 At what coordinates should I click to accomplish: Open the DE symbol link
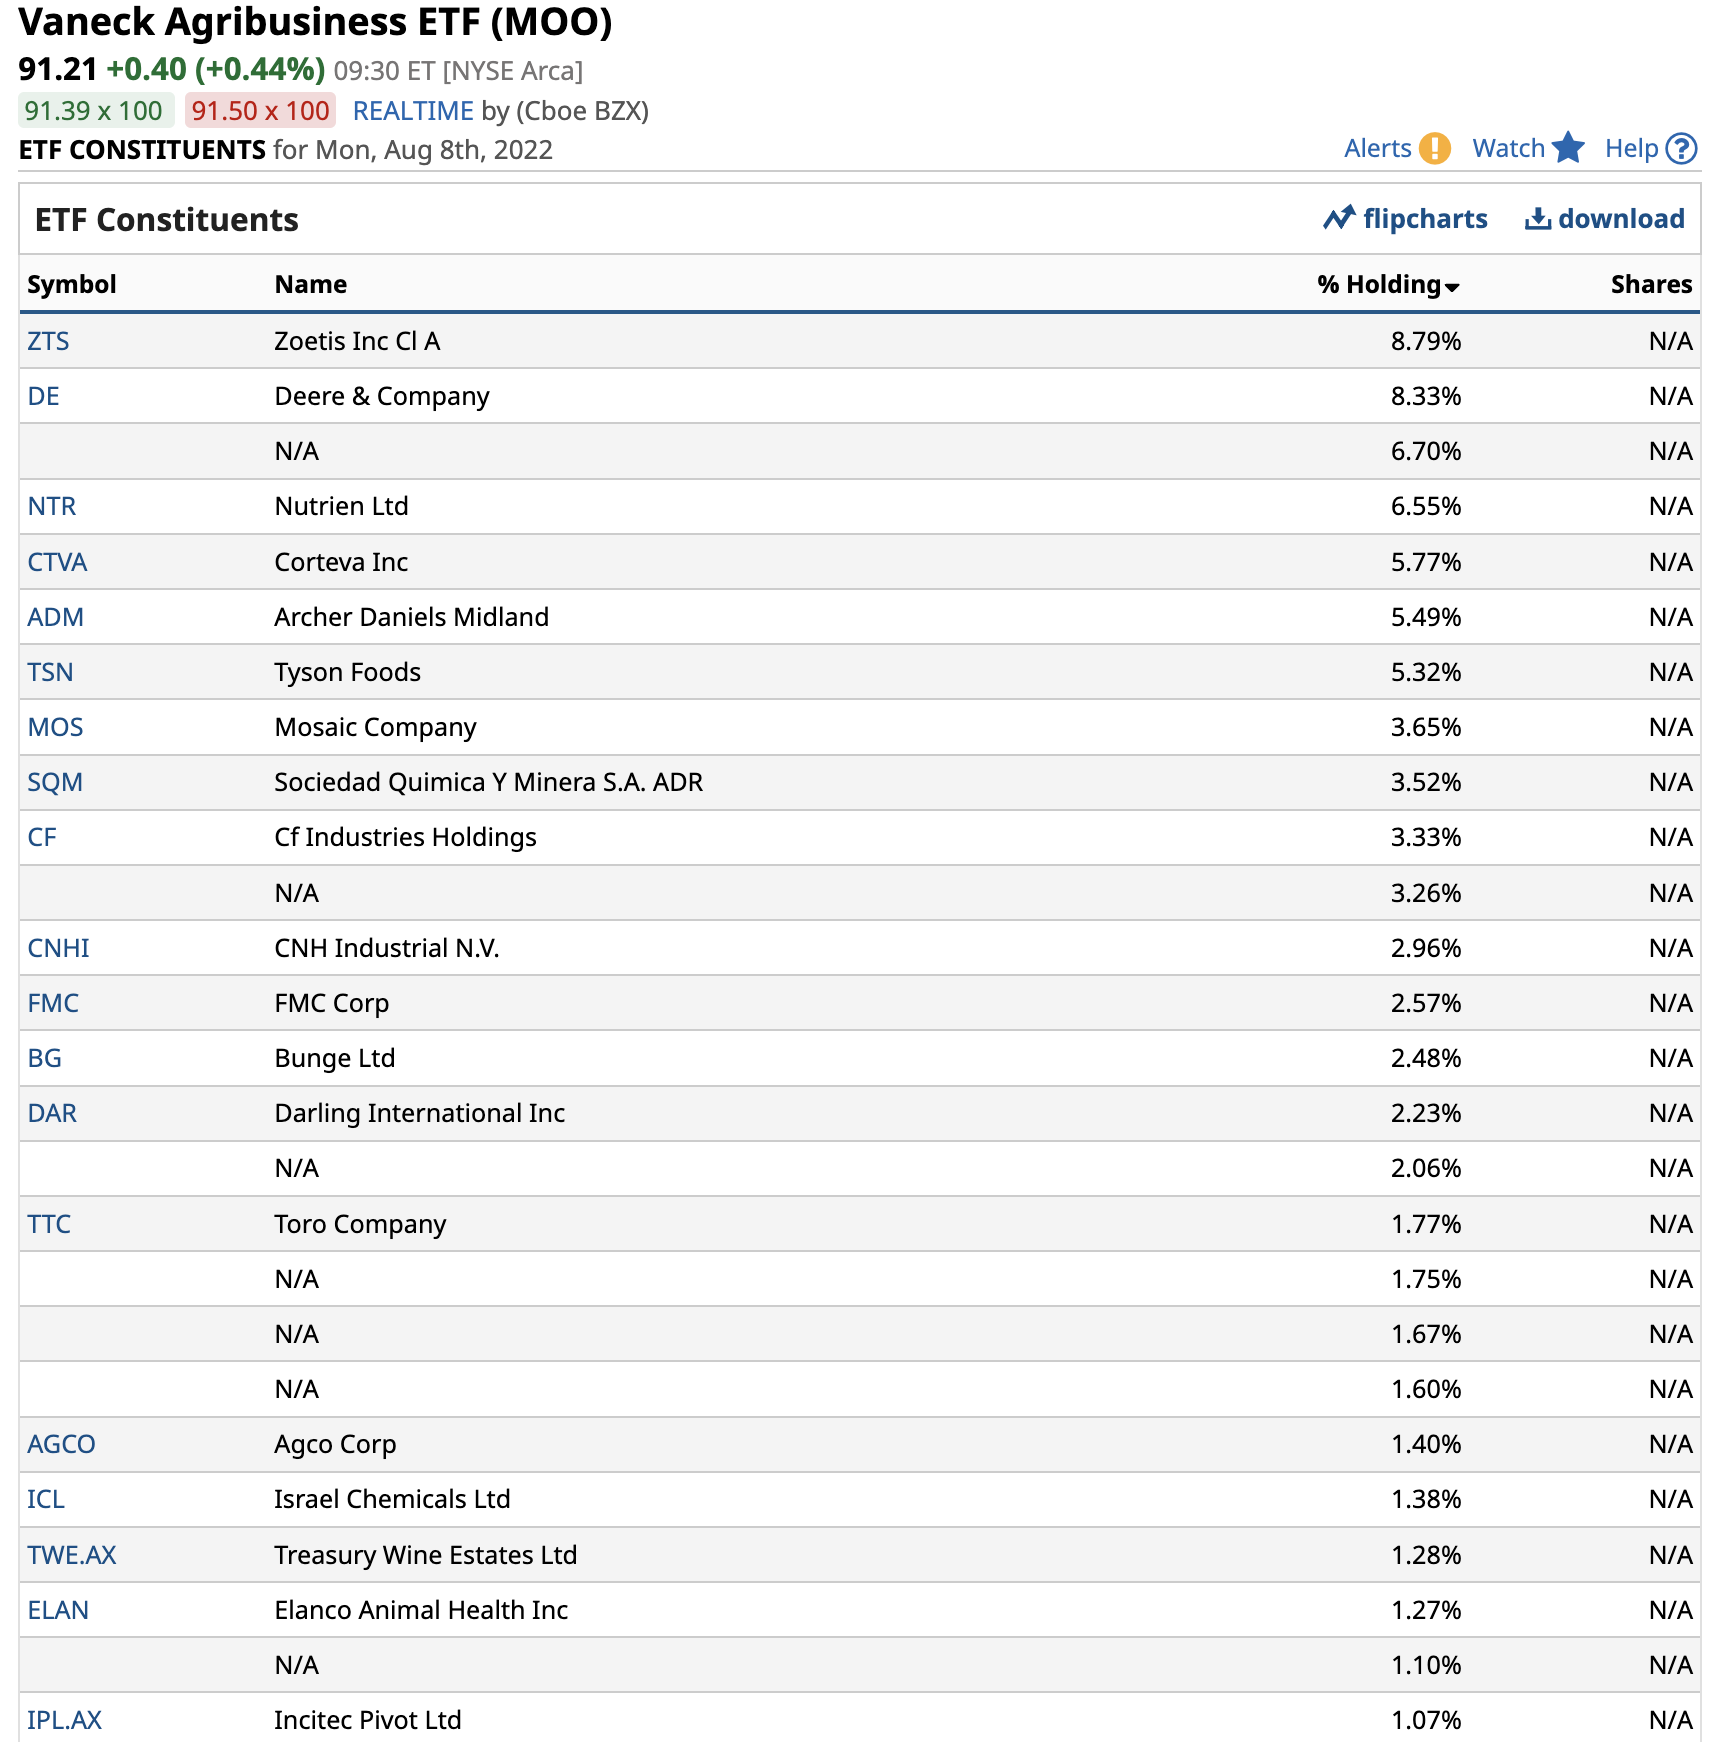(43, 396)
